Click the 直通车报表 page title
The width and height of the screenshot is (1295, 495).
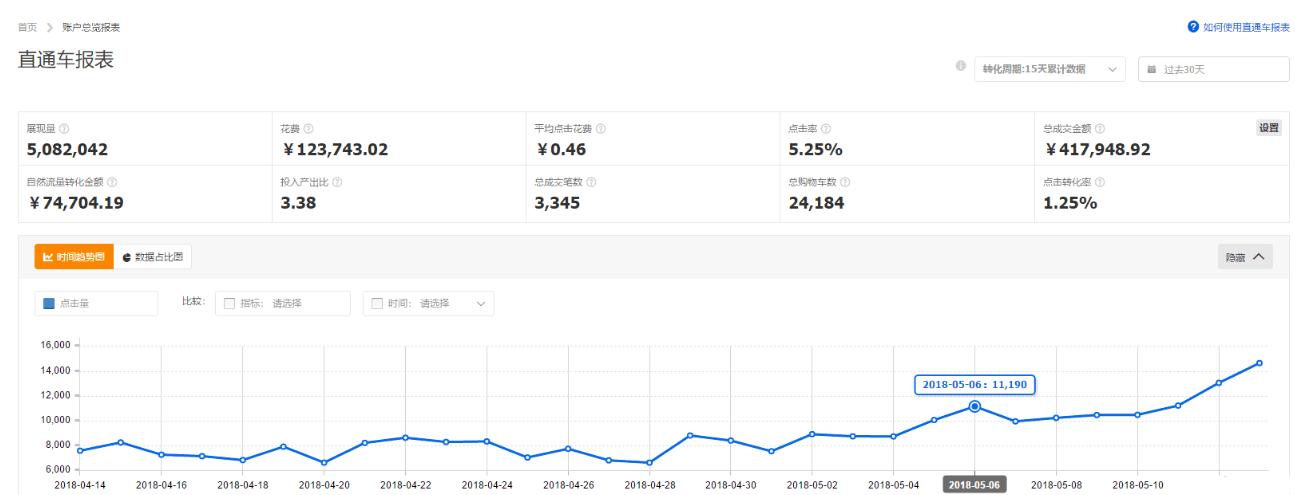tap(65, 60)
